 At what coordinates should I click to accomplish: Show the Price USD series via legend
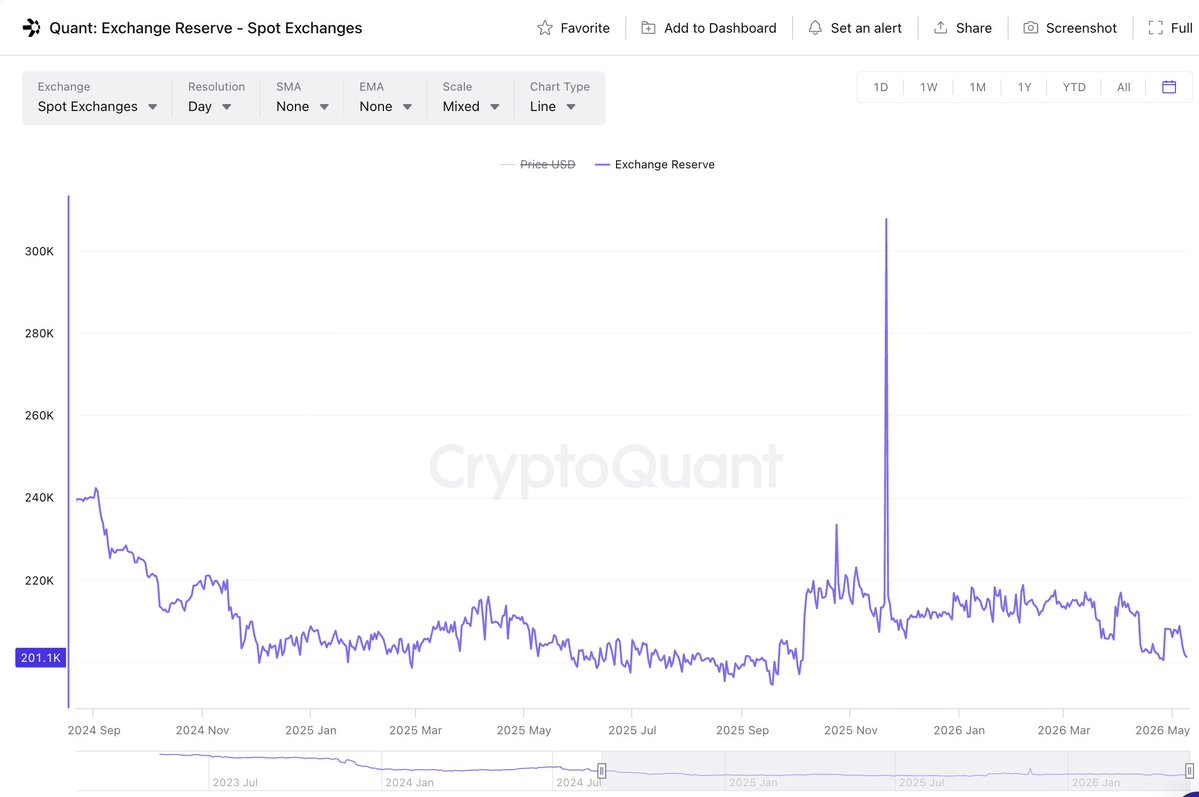click(538, 164)
